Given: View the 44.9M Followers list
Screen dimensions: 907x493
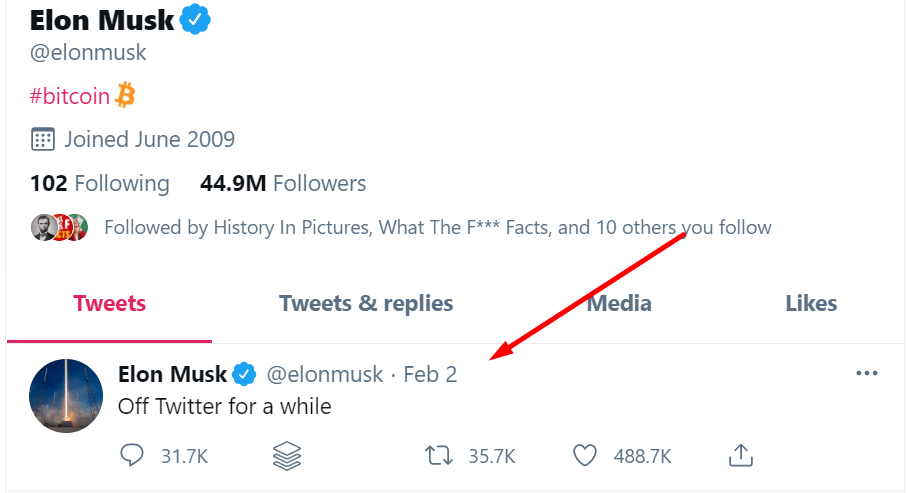Looking at the screenshot, I should pos(283,183).
